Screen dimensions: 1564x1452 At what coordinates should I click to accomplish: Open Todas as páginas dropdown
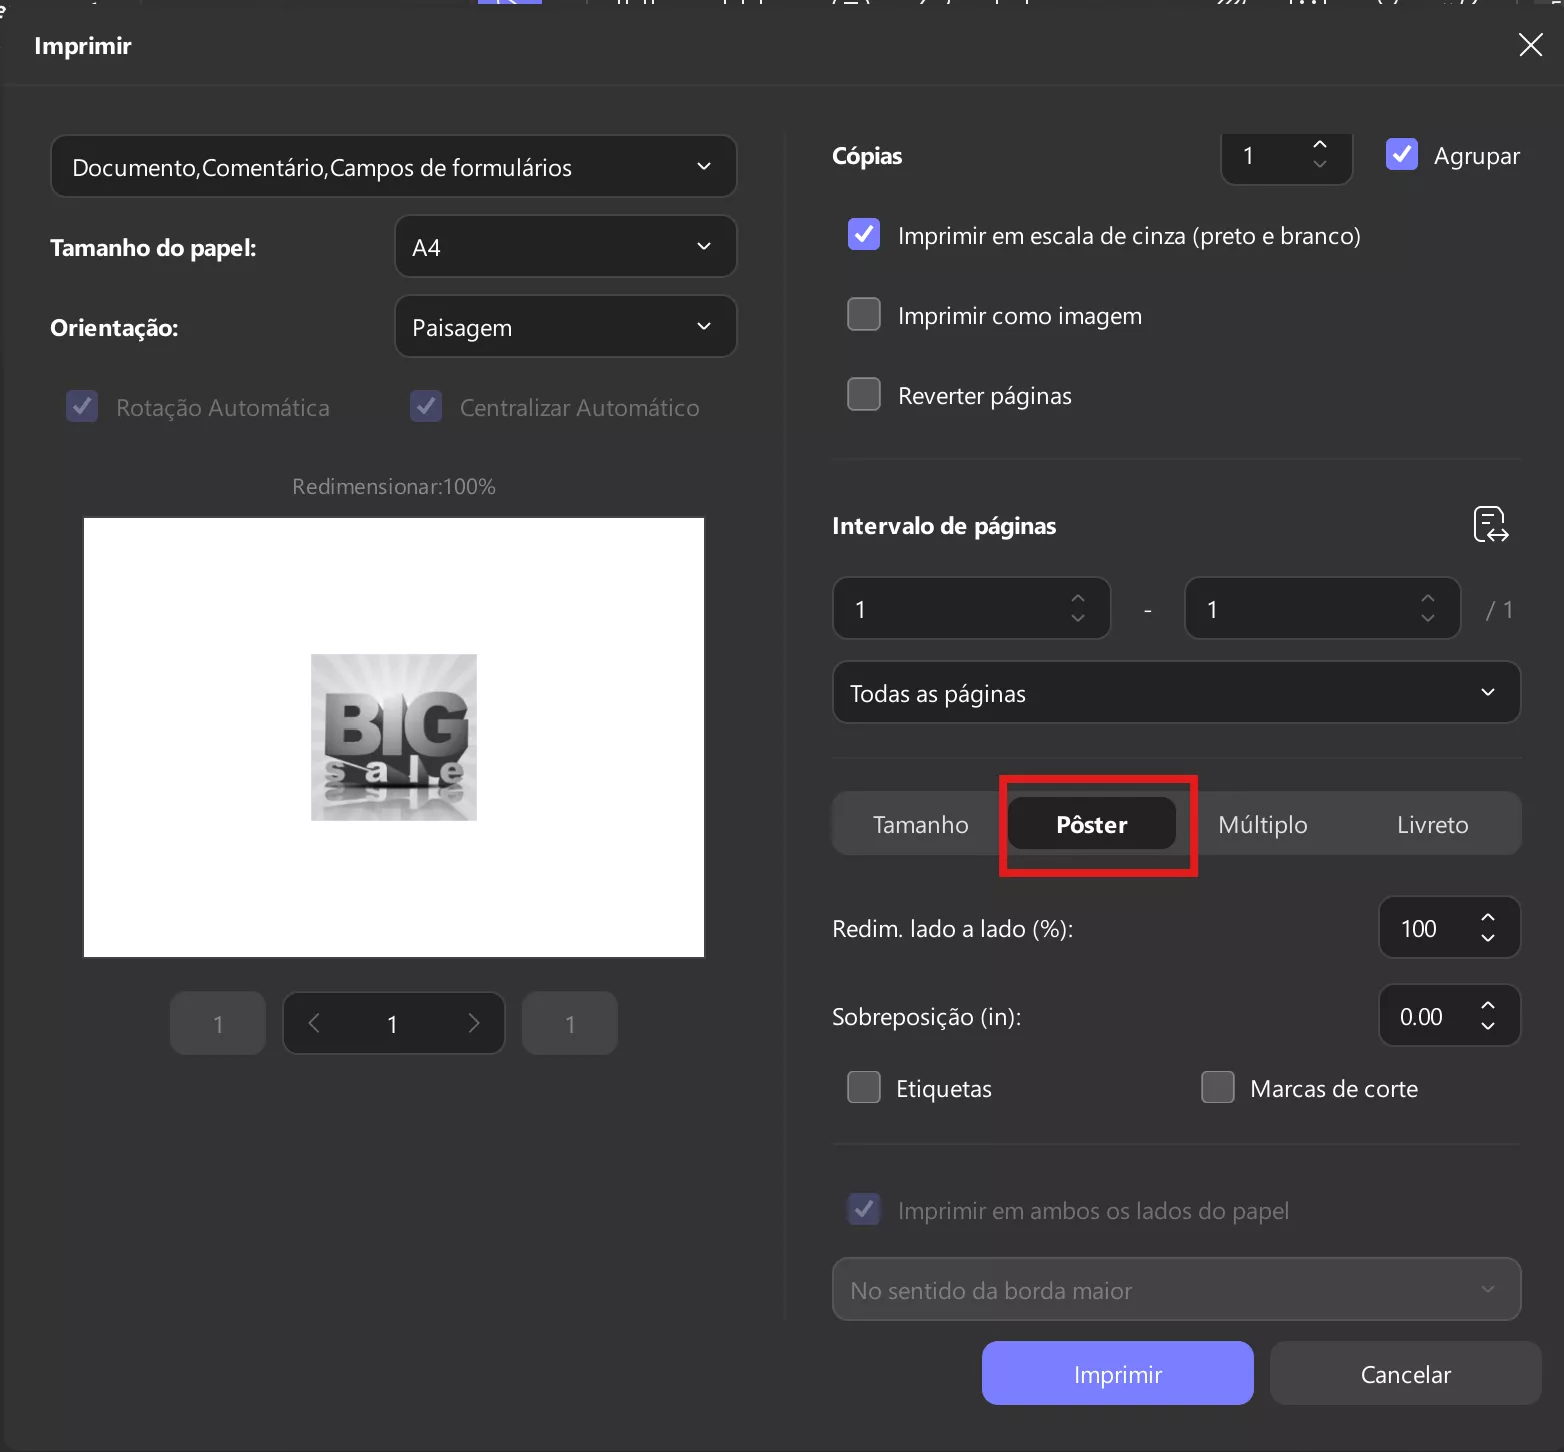click(1176, 693)
